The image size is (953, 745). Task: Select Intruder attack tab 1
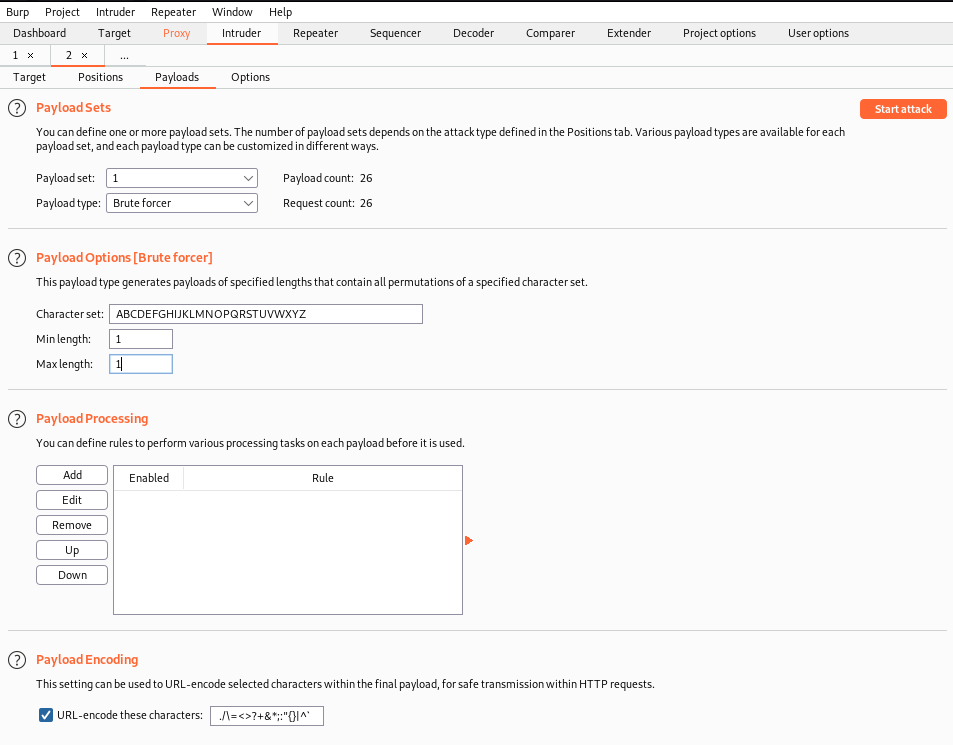point(15,55)
